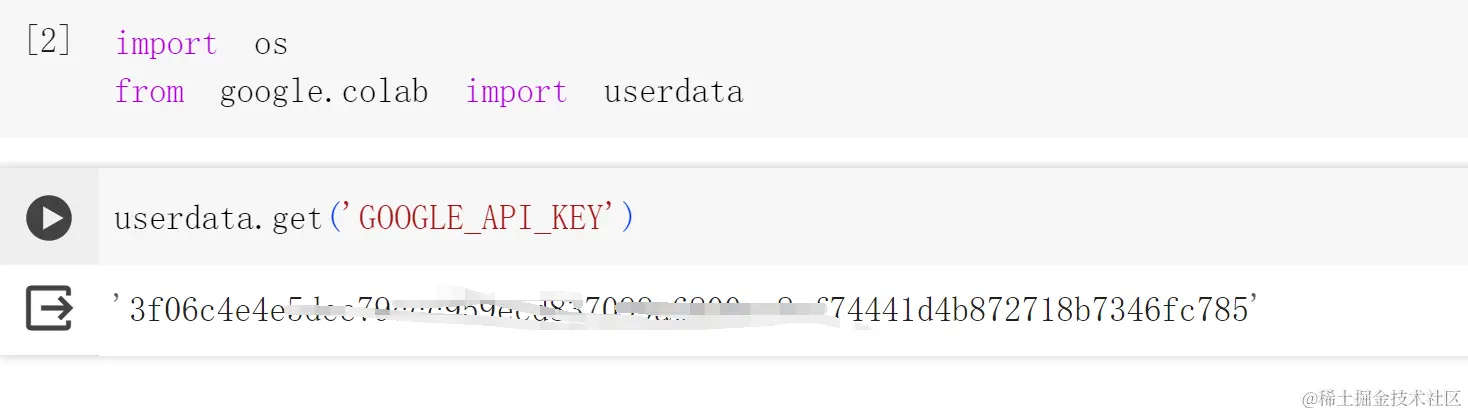1468x415 pixels.
Task: Click the blurred middle section of output key
Action: pos(600,310)
